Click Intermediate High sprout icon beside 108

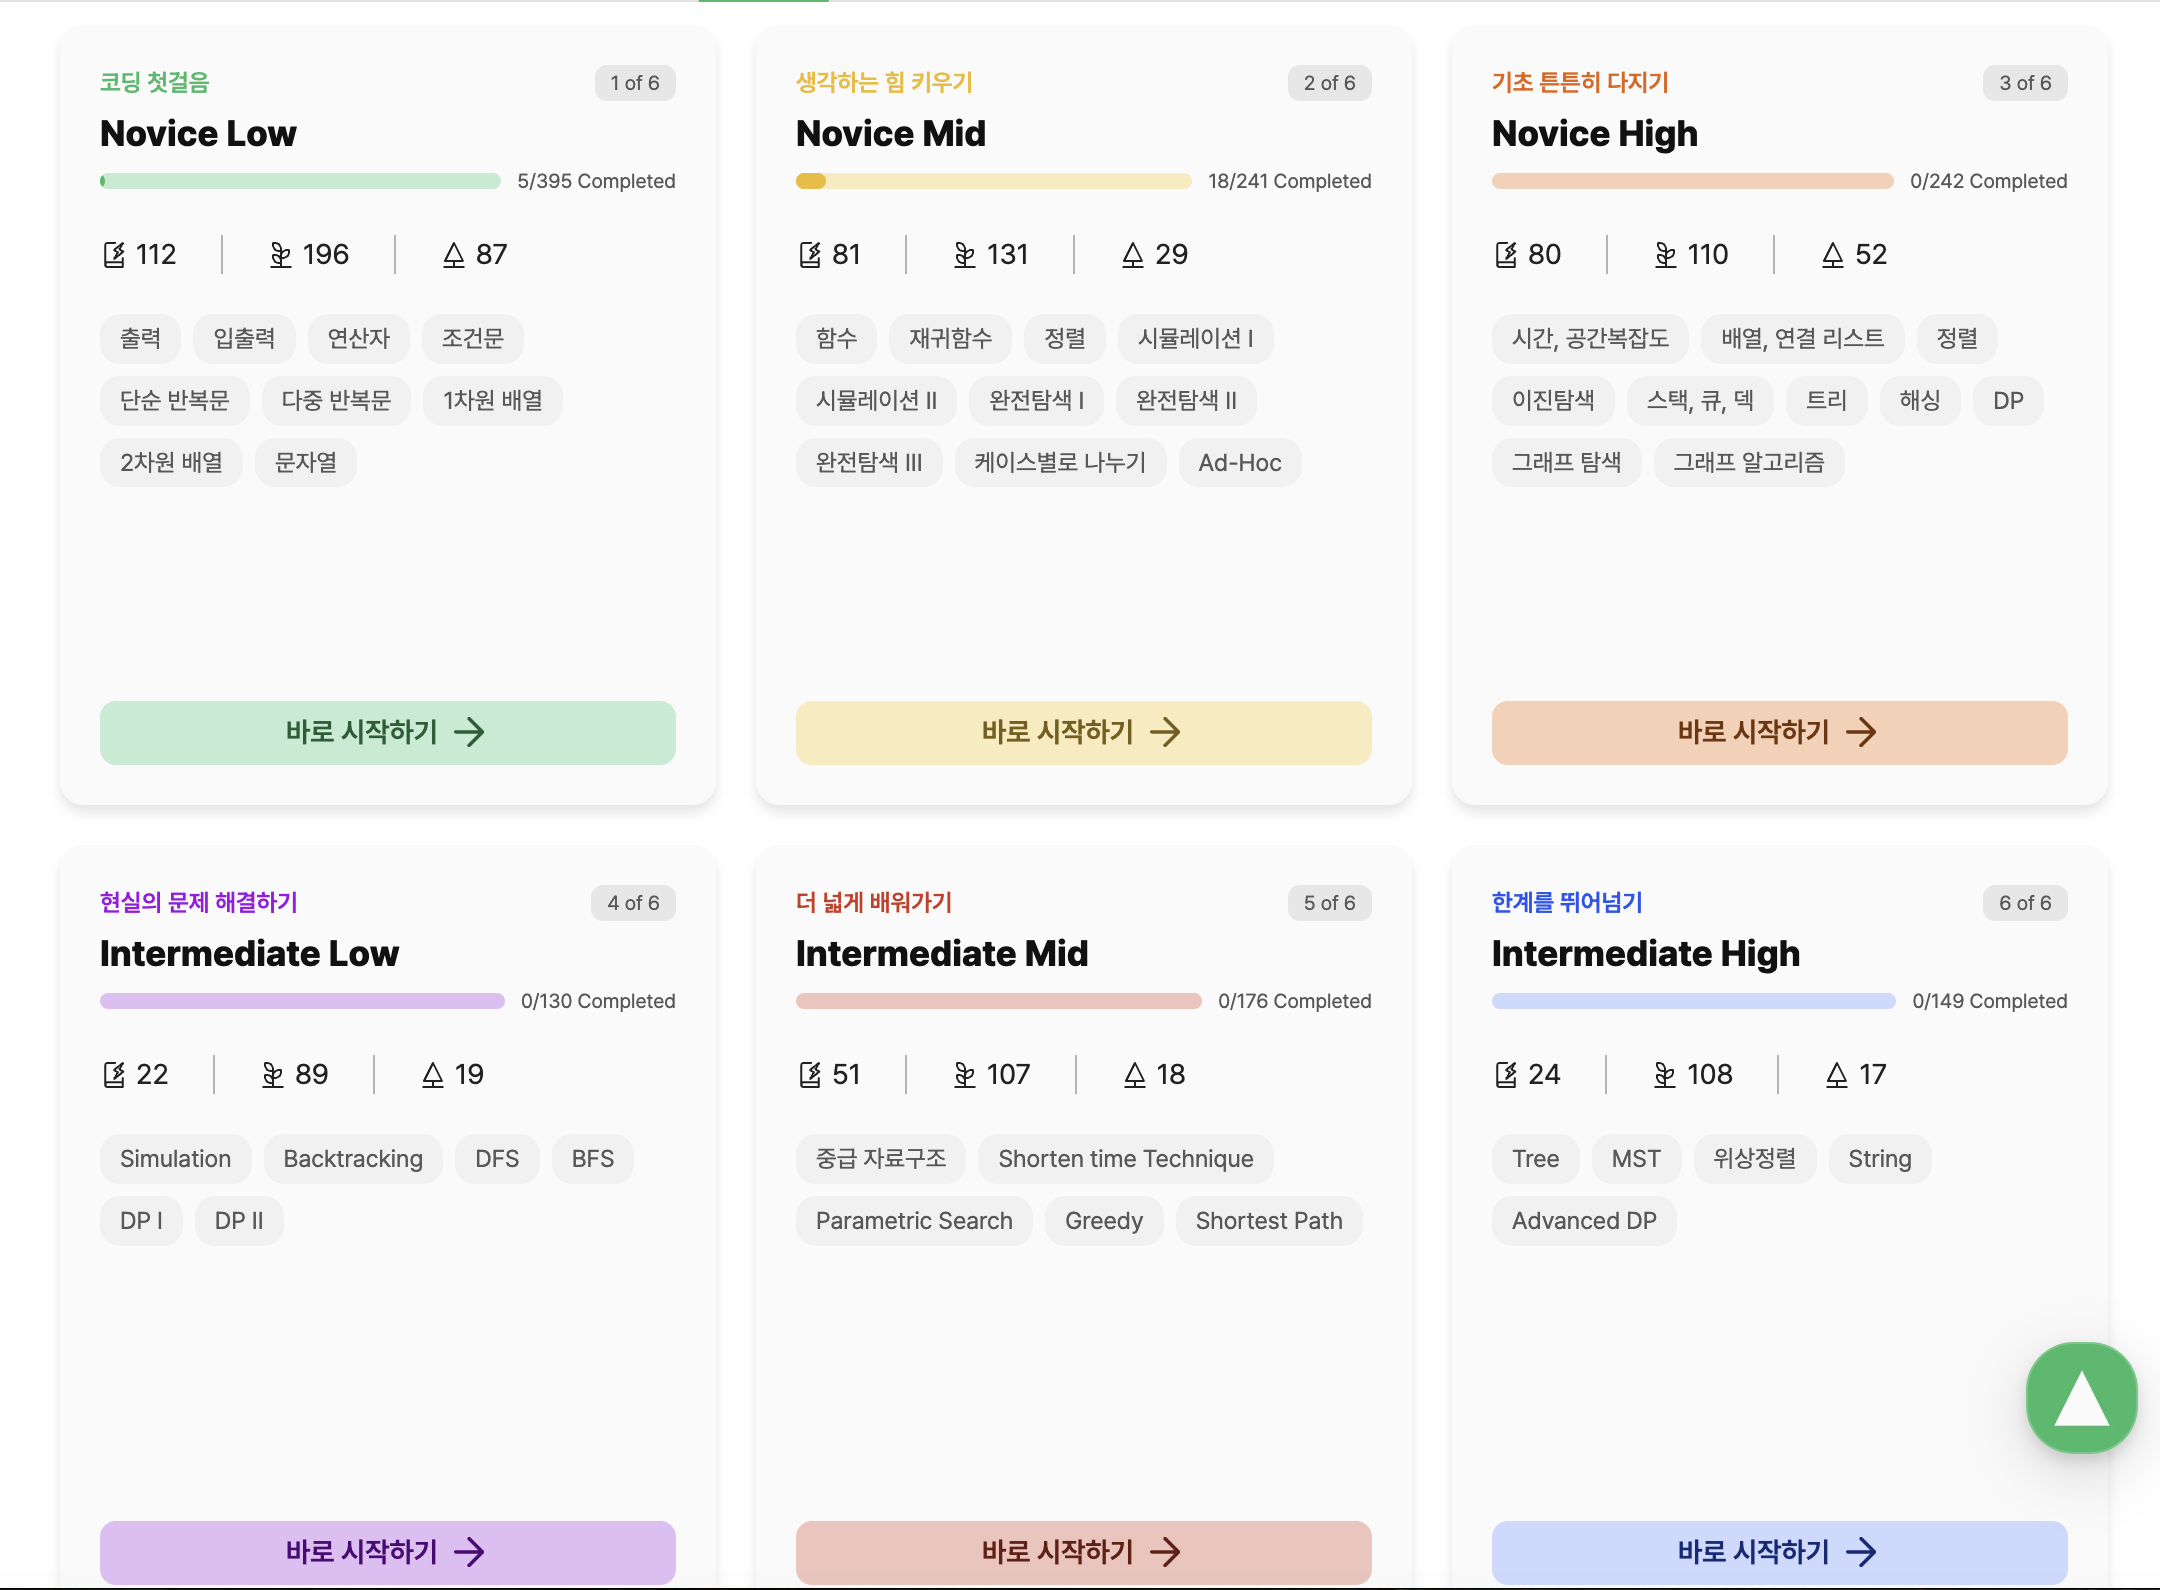(1664, 1075)
